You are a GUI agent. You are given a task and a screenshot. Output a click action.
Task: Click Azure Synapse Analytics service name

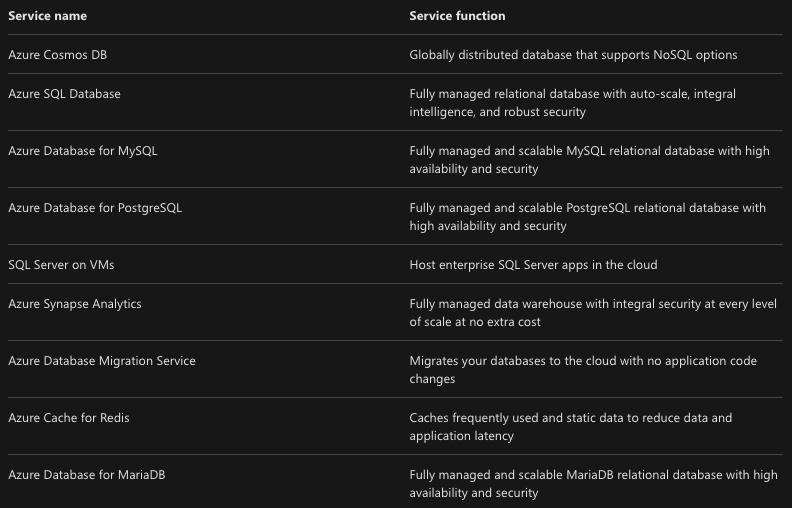pos(75,304)
